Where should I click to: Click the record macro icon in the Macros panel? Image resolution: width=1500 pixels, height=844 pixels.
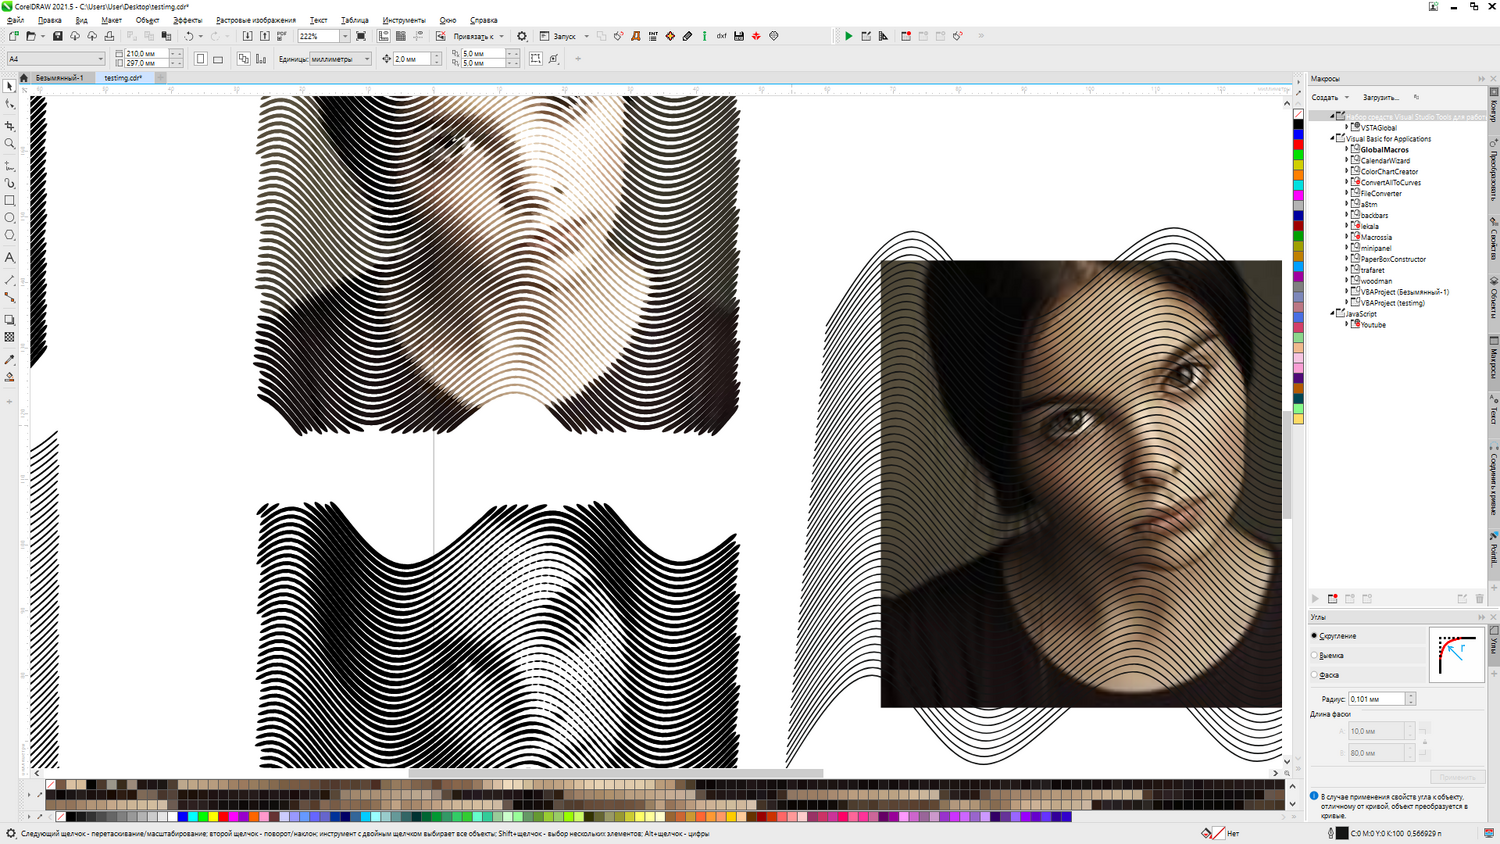(x=1333, y=598)
